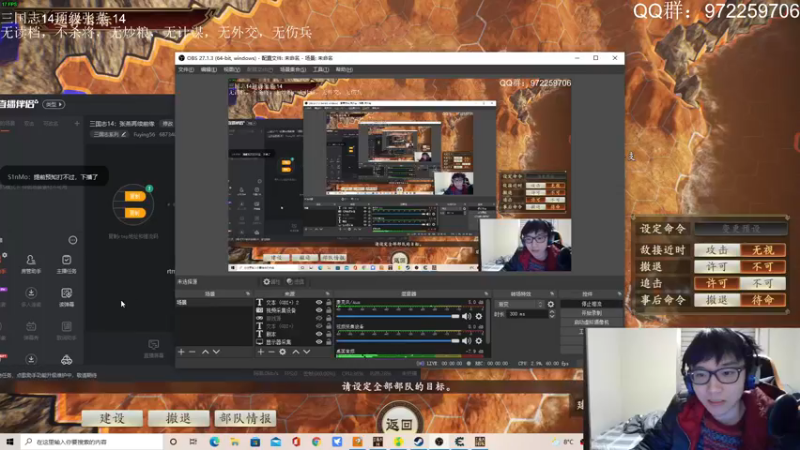Image resolution: width=800 pixels, height=450 pixels.
Task: Click the transition duration stepper arrows
Action: click(x=552, y=314)
